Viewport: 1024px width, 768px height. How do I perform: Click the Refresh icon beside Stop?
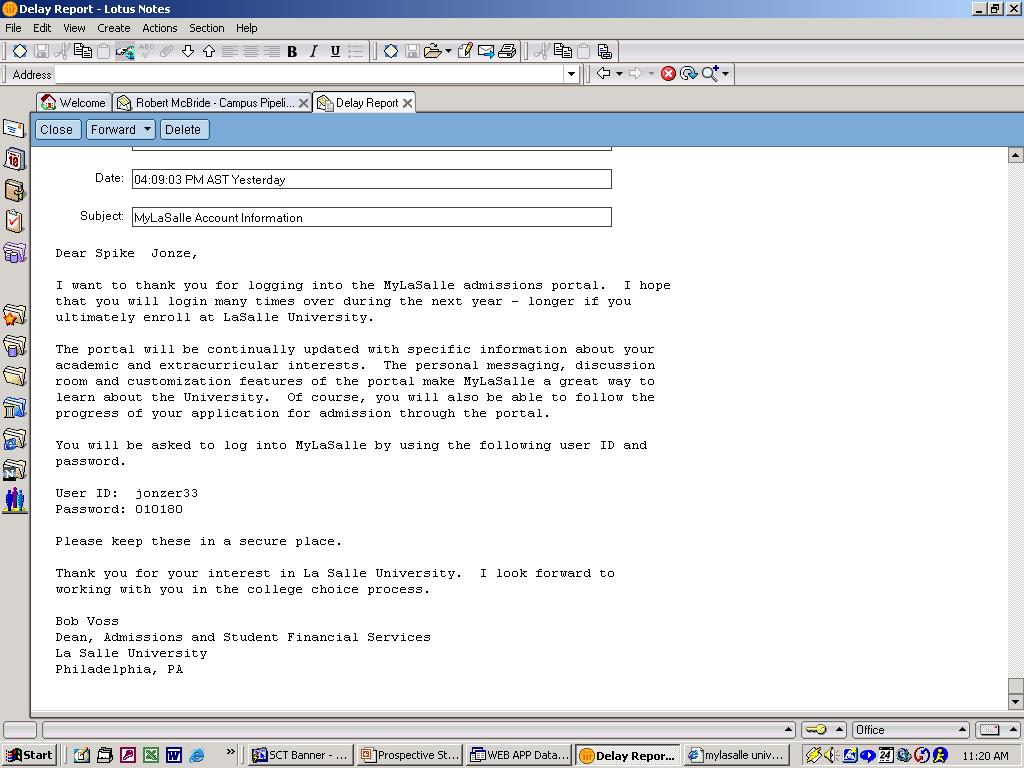point(688,74)
